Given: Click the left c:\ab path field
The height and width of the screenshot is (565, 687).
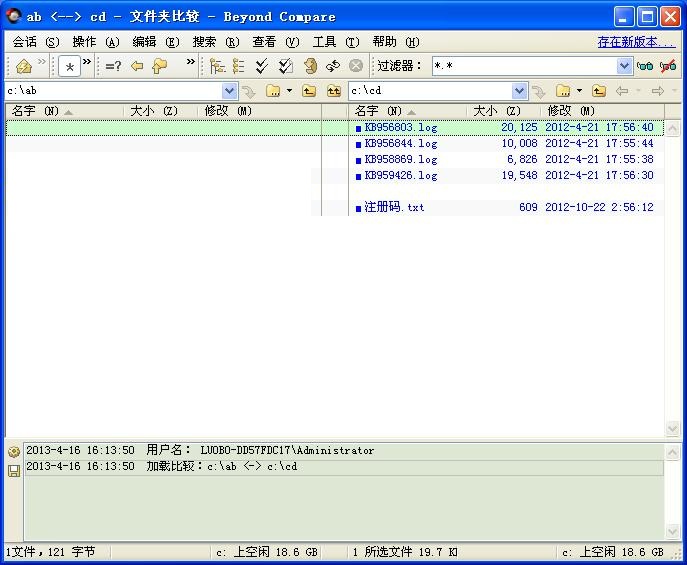Looking at the screenshot, I should point(114,91).
